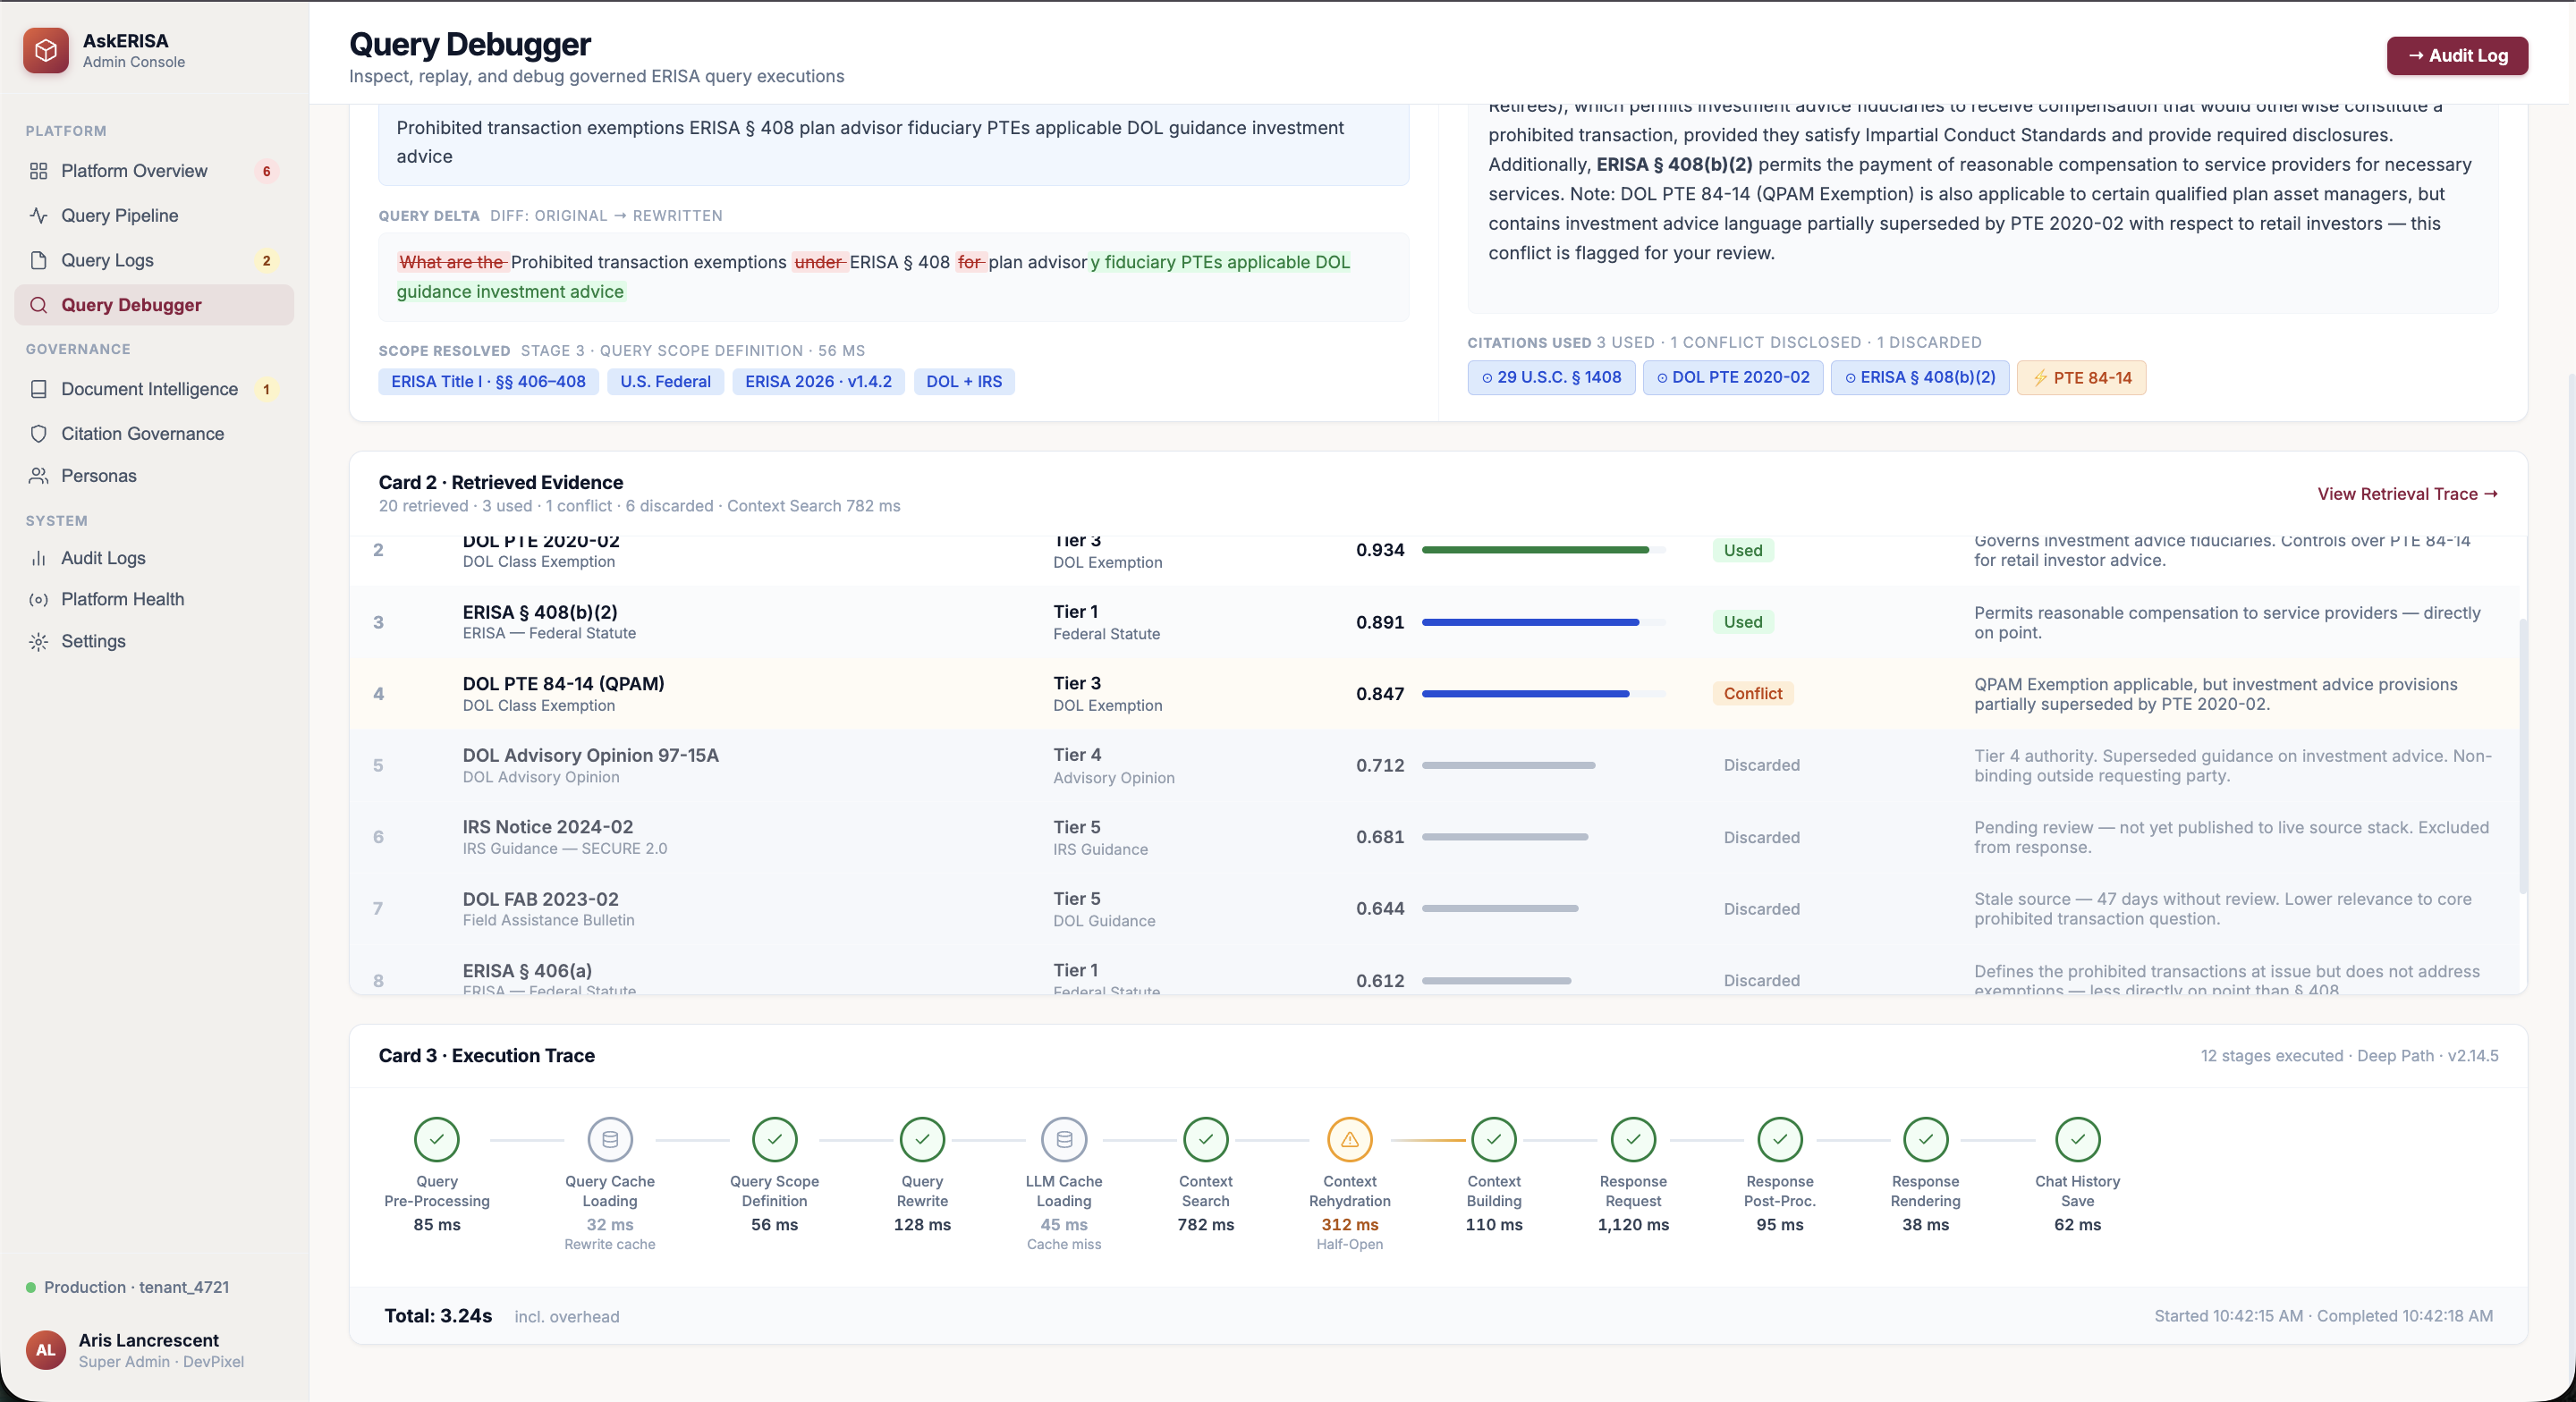Click the Query Rewrite stage checkmark icon
Screen dimensions: 2576x1402
click(922, 1139)
